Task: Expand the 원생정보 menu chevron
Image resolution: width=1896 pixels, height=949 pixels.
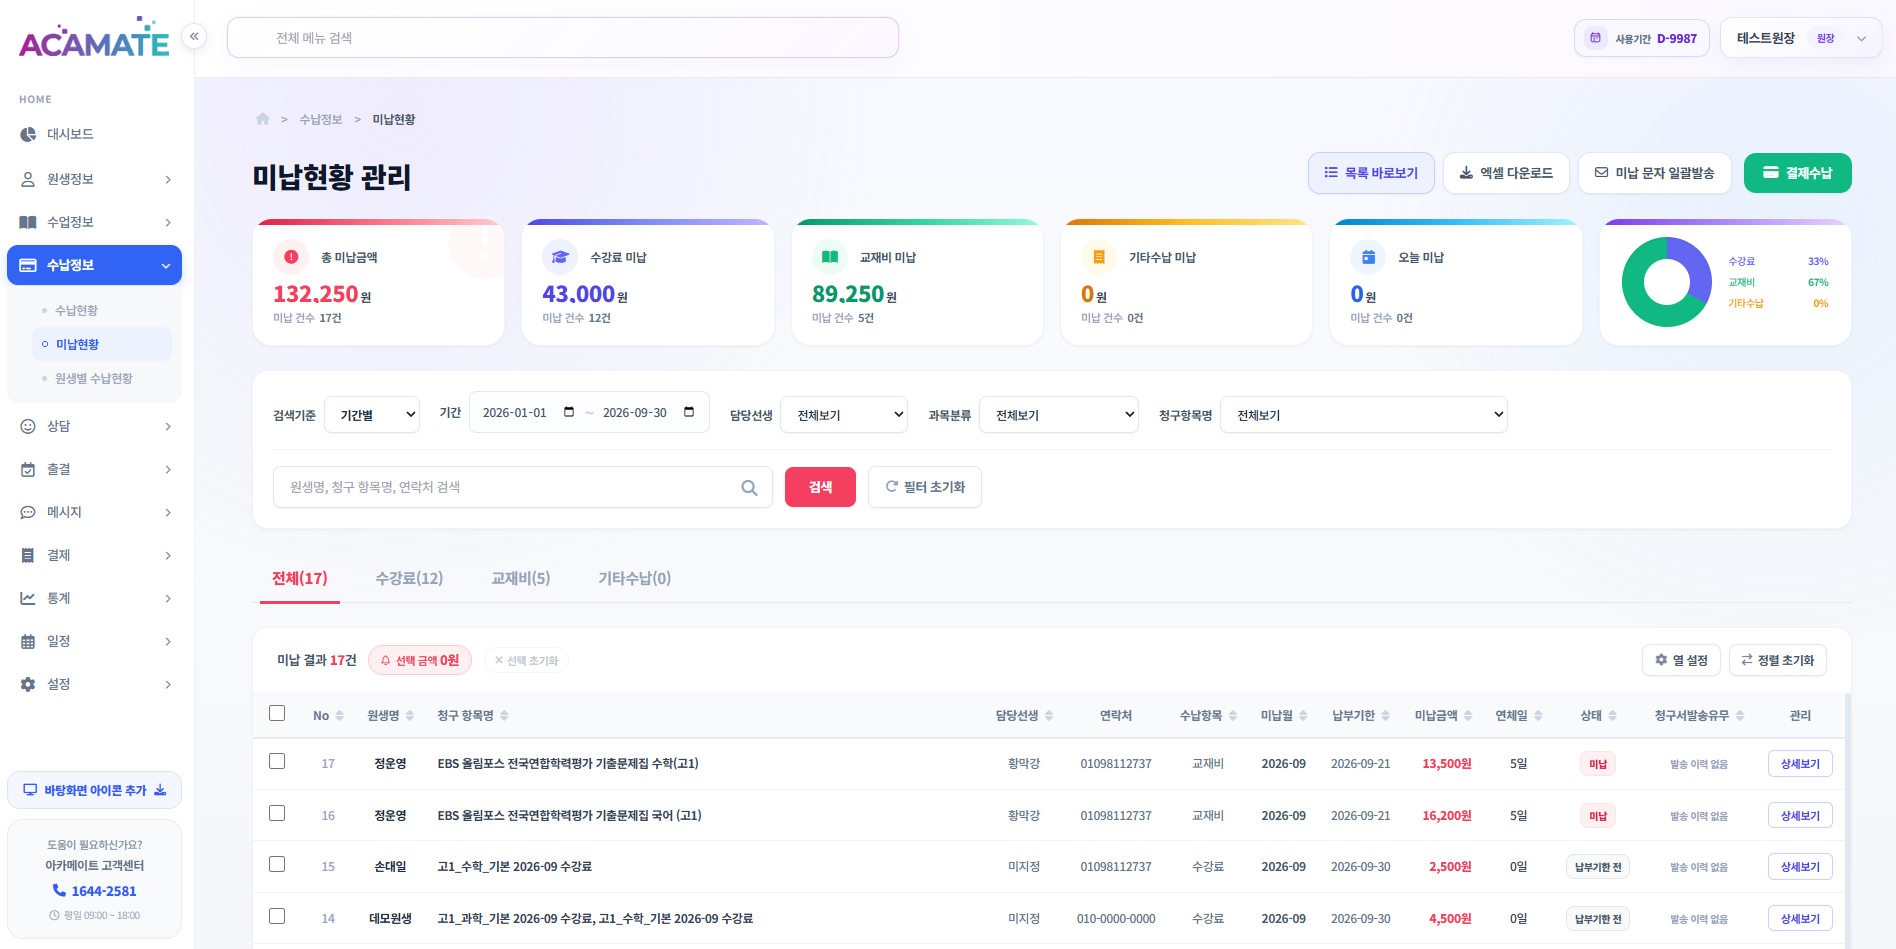Action: (x=168, y=180)
